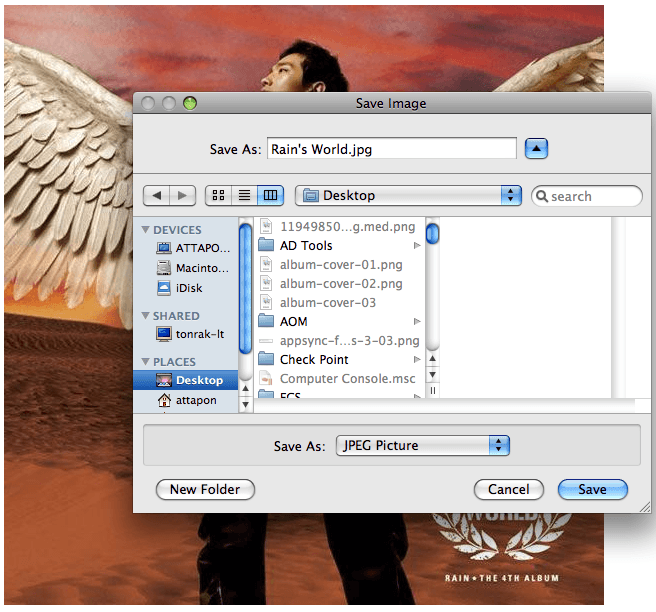This screenshot has width=656, height=612.
Task: Click the file list scrollbar thumb
Action: pyautogui.click(x=433, y=233)
